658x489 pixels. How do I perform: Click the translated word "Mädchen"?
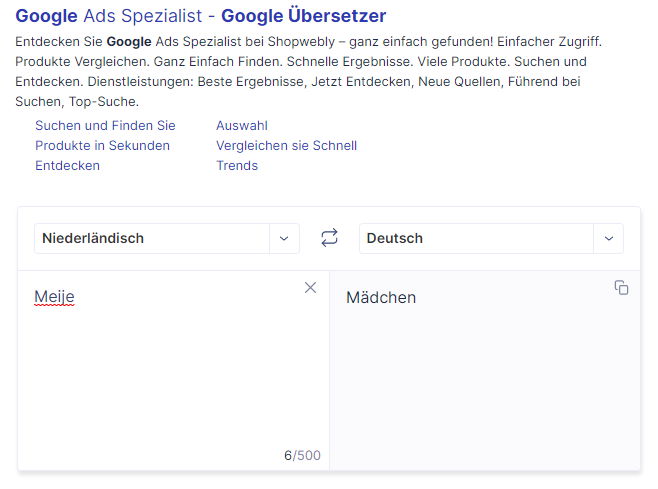coord(381,298)
